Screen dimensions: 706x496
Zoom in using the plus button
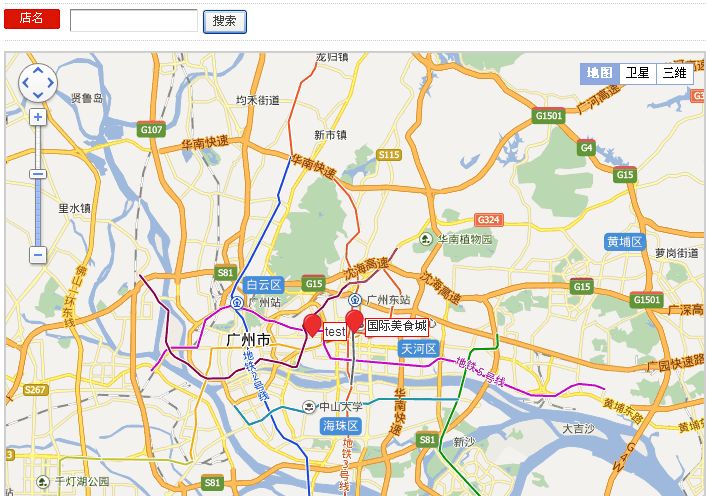[x=38, y=117]
